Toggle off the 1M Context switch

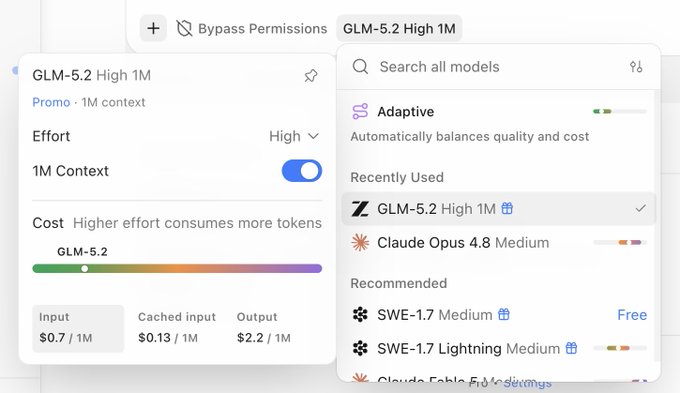302,170
